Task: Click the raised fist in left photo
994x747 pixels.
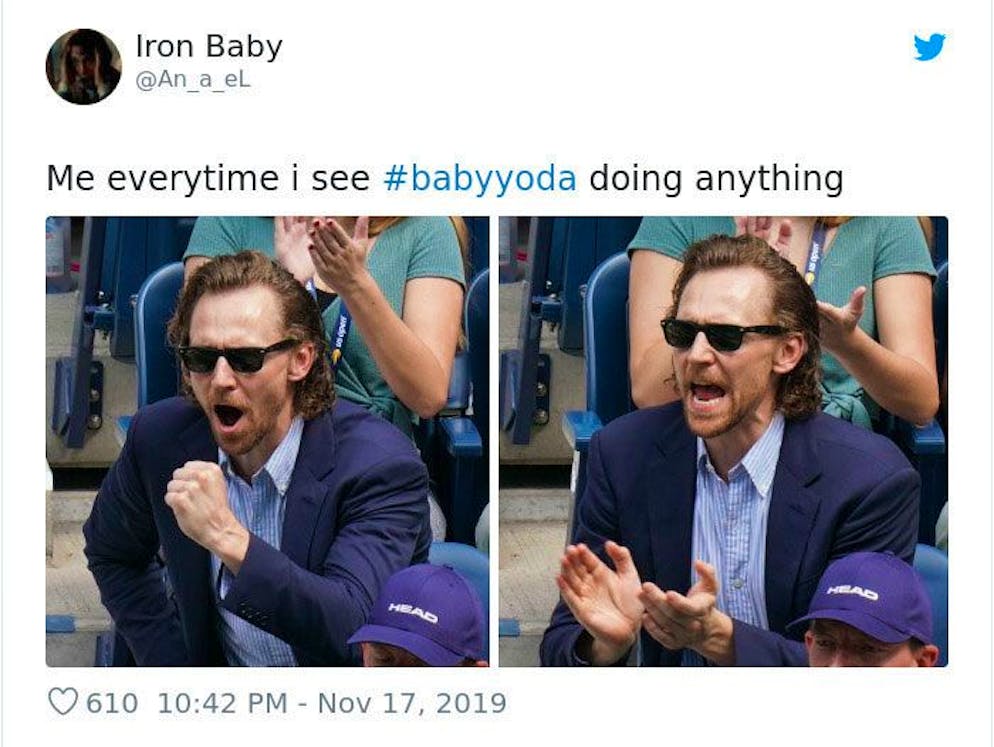Action: (200, 498)
